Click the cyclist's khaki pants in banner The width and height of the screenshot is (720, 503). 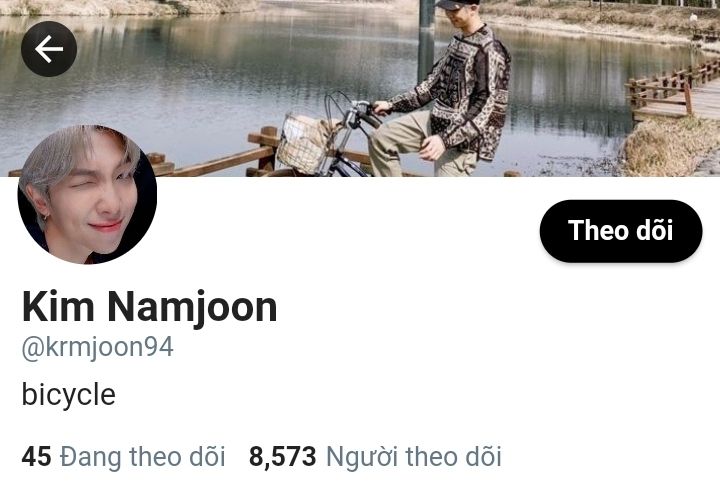point(404,142)
